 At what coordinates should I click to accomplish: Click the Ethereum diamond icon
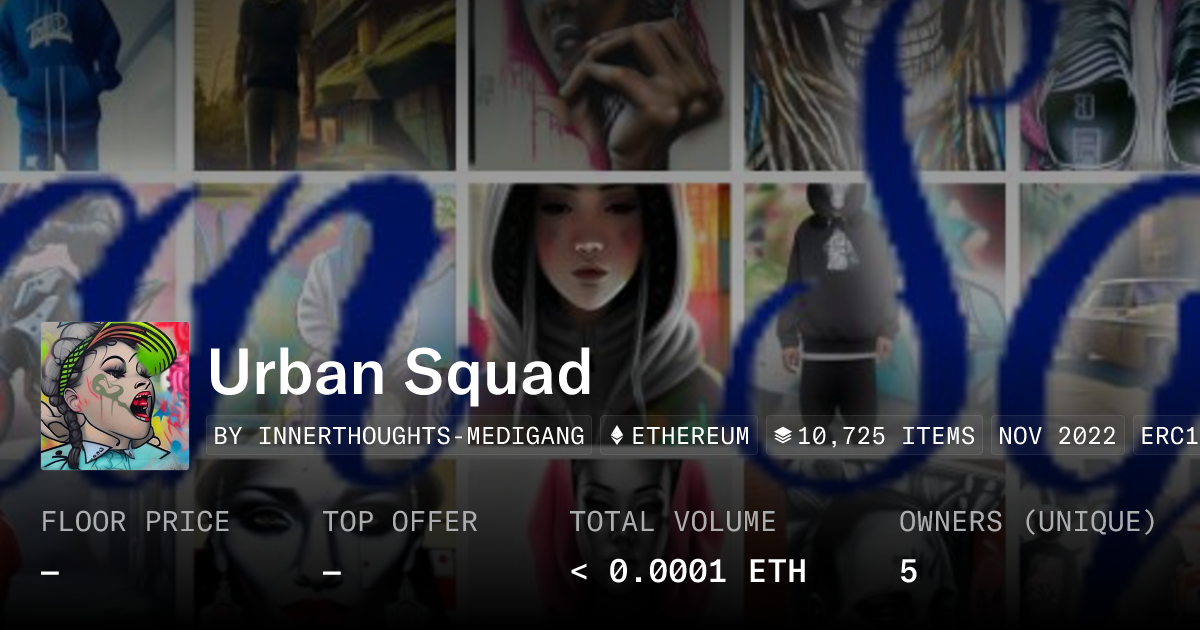pos(617,436)
